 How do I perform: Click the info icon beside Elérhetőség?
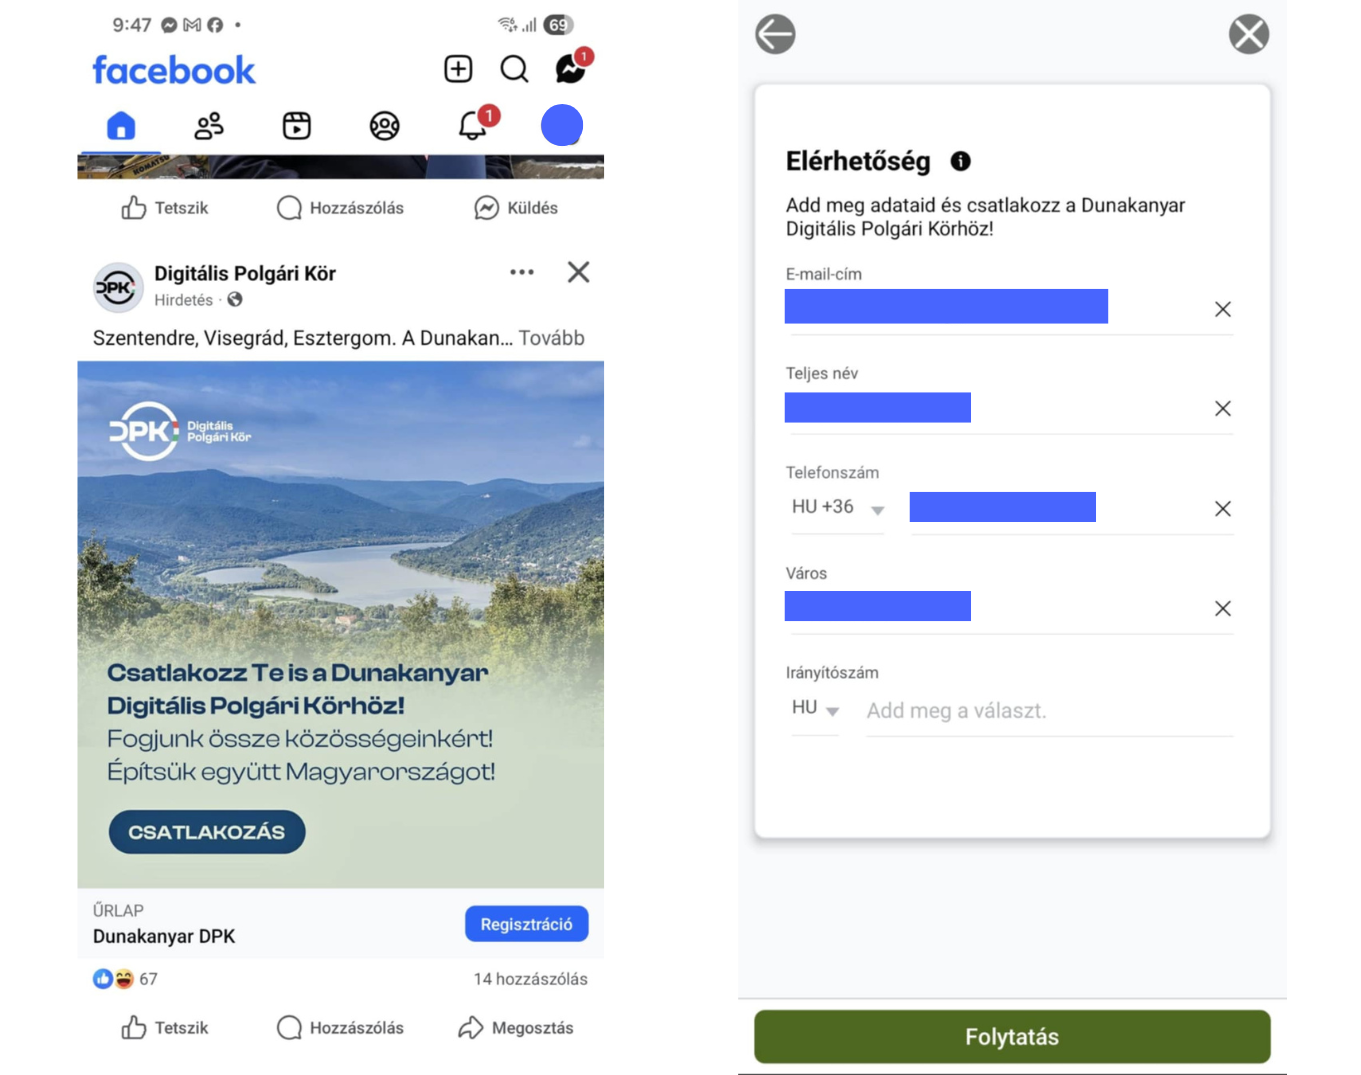(960, 161)
